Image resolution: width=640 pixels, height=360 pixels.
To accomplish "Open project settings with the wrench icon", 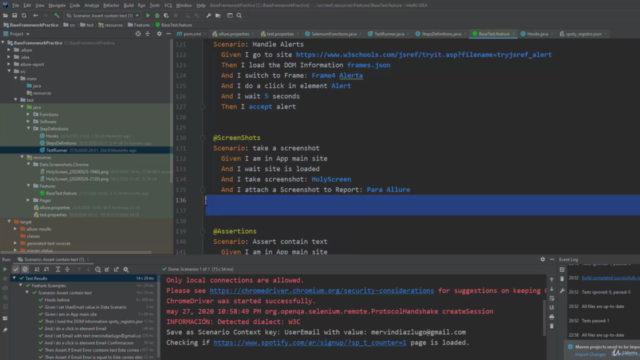I will coord(209,16).
